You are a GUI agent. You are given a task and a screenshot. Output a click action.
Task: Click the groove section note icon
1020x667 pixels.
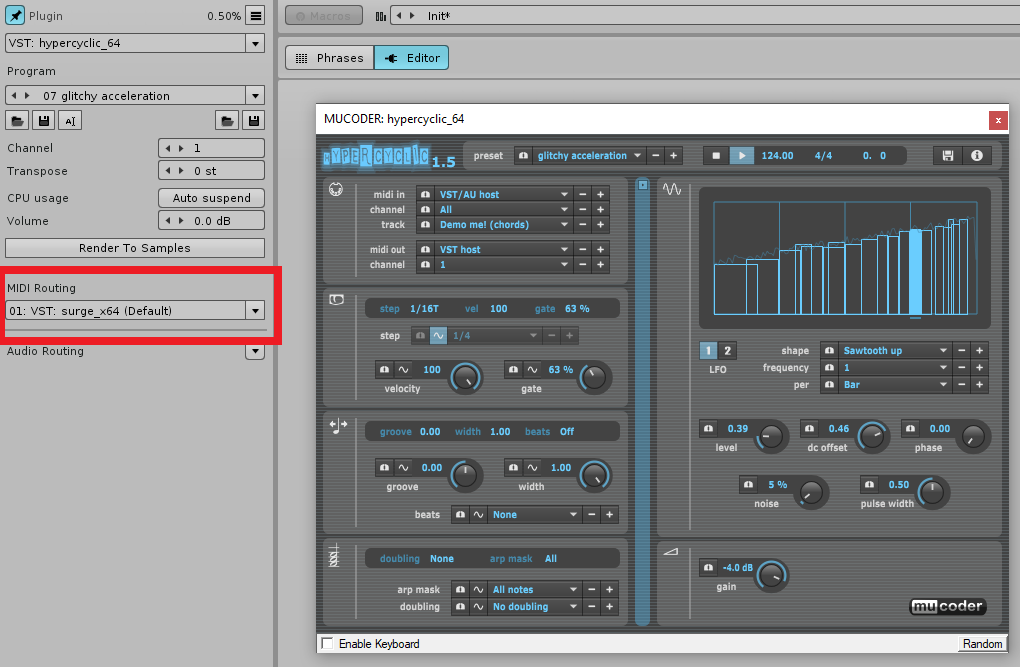click(338, 426)
